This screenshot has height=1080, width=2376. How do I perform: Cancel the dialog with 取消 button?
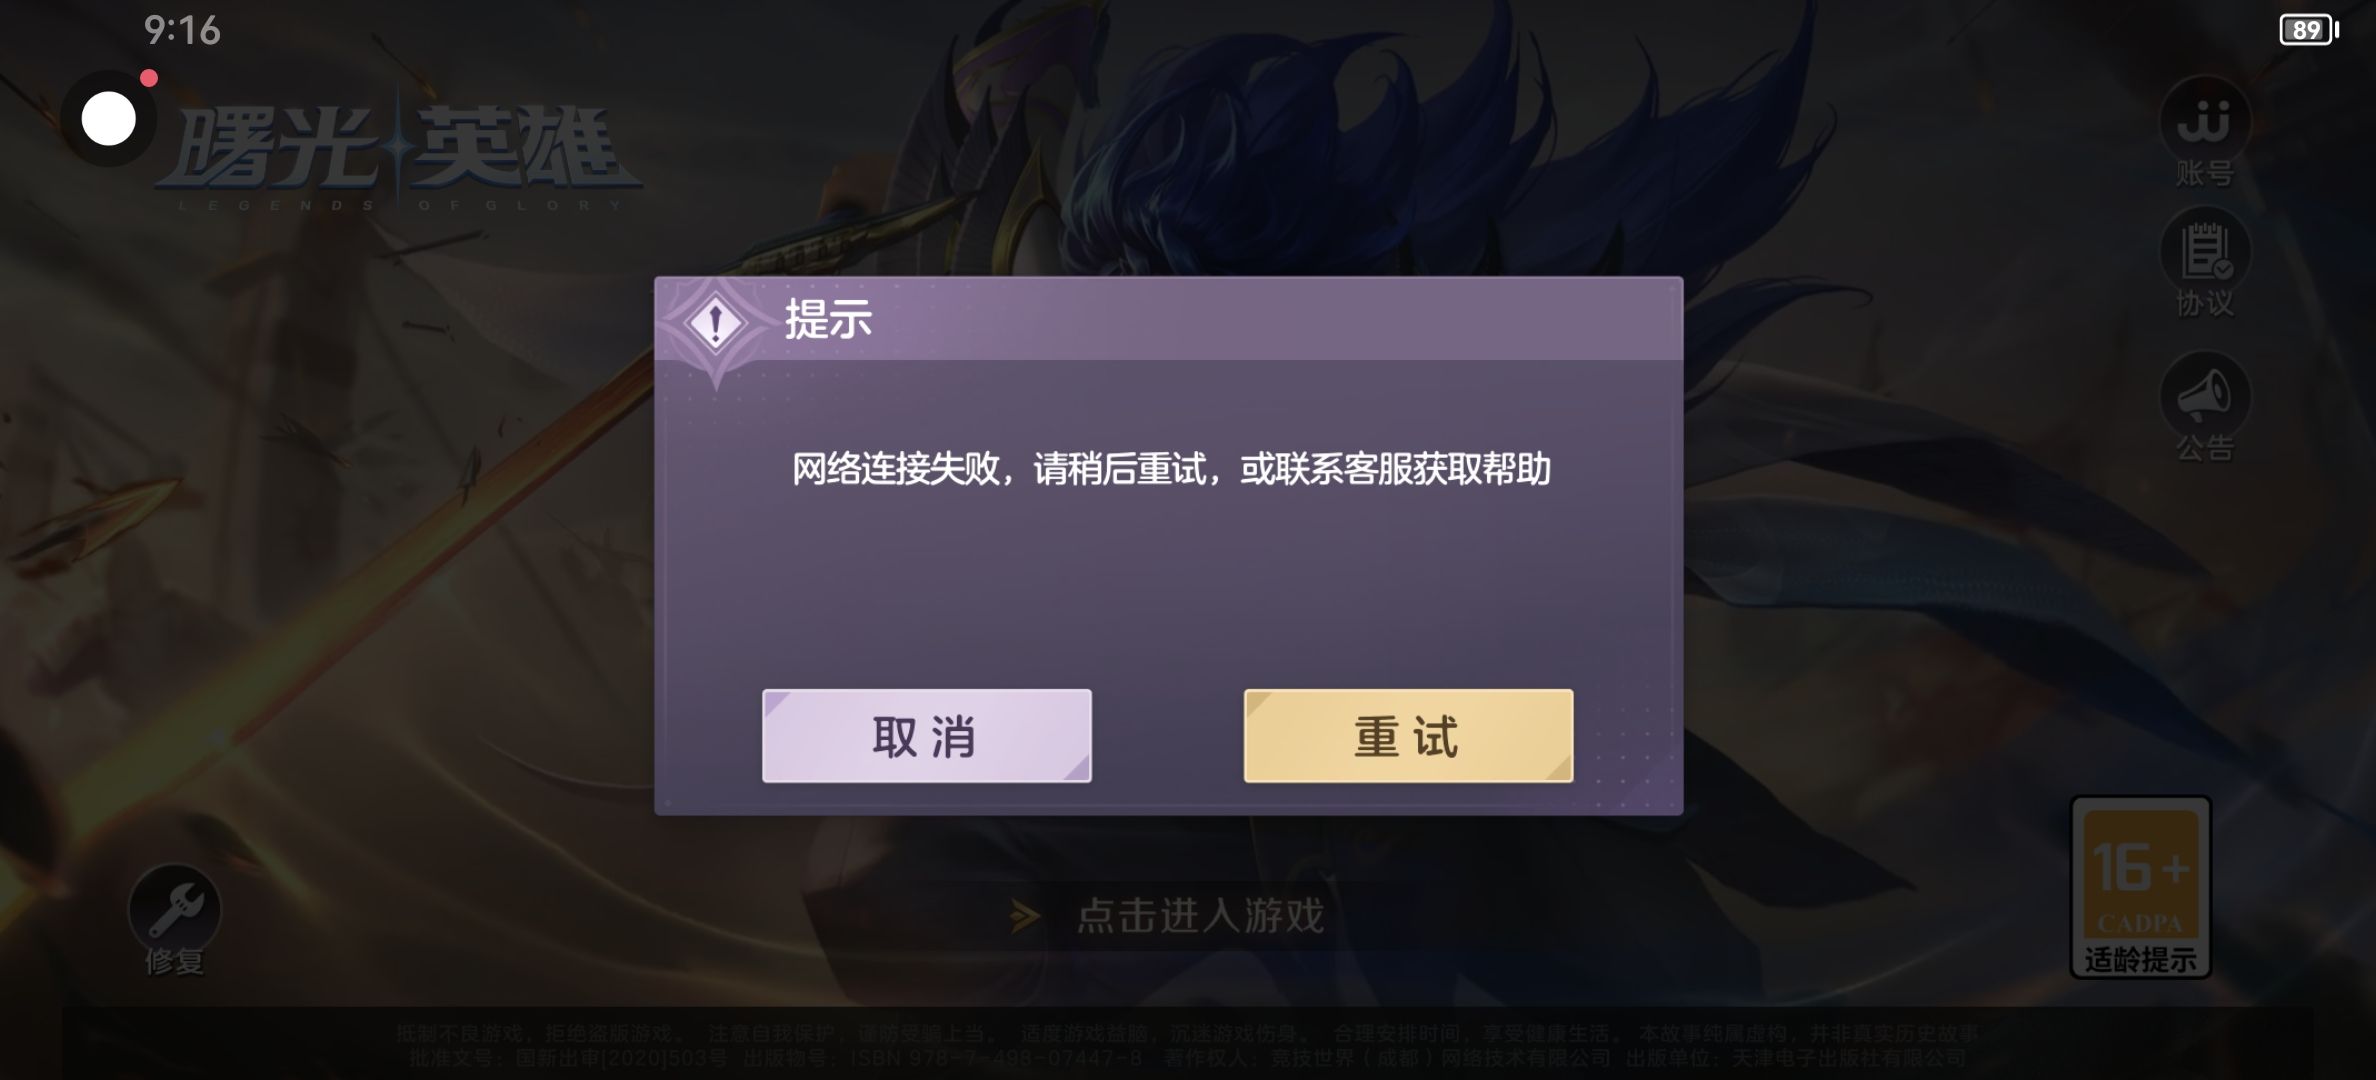pyautogui.click(x=926, y=736)
